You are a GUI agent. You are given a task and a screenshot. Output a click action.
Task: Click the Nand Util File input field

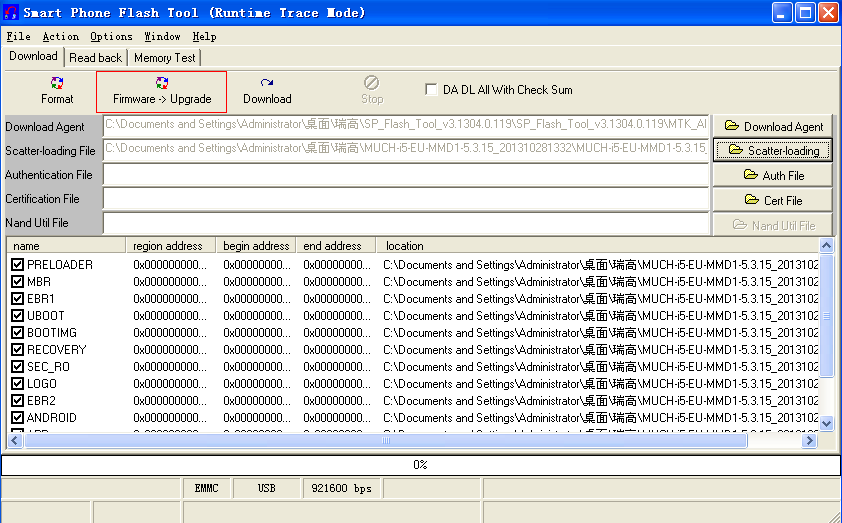click(x=406, y=223)
